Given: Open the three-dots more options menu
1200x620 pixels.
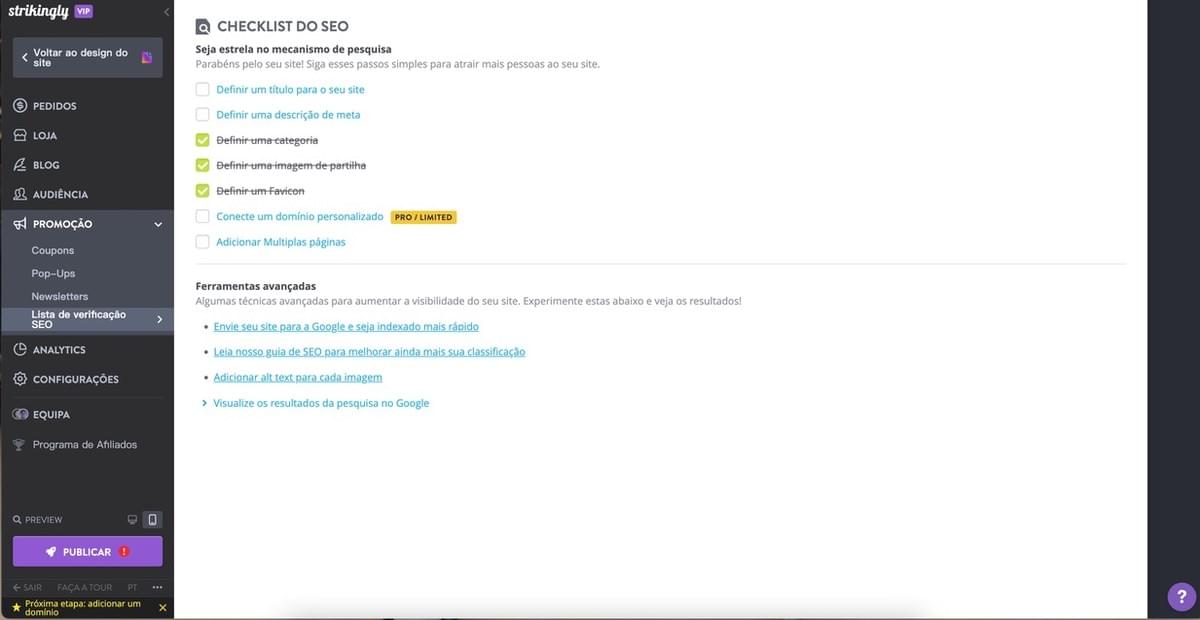Looking at the screenshot, I should [157, 587].
